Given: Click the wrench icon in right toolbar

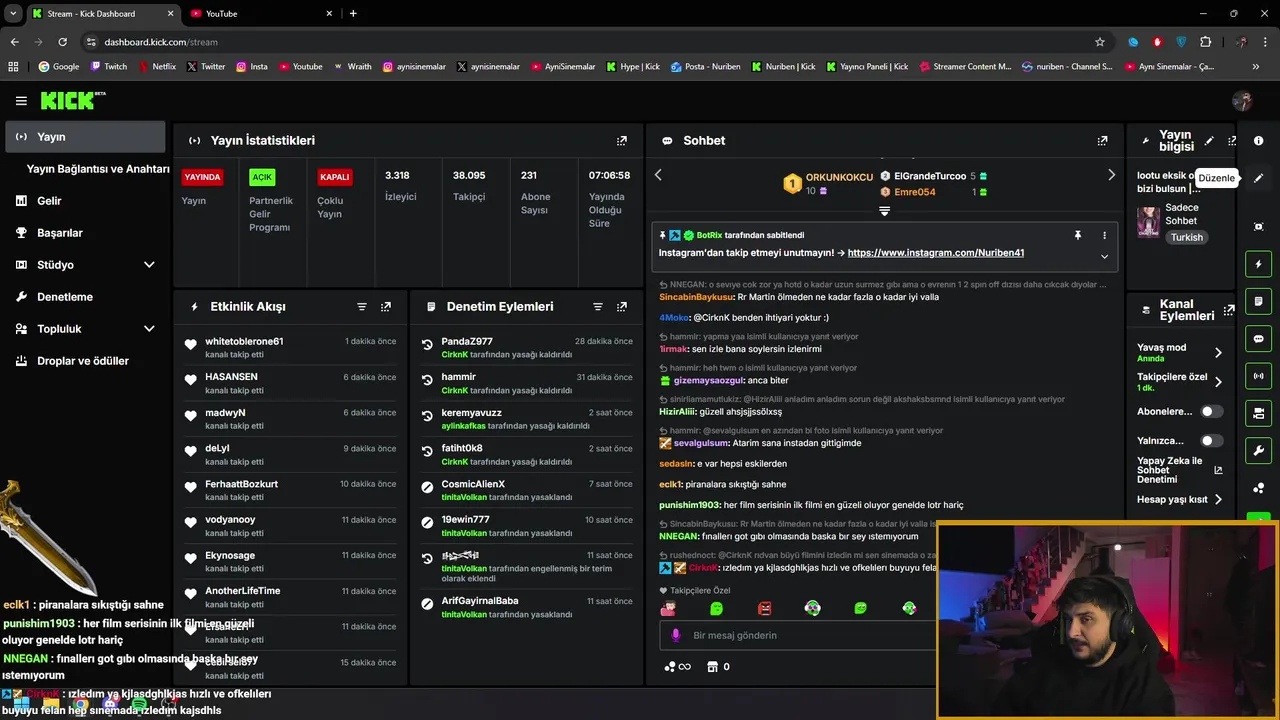Looking at the screenshot, I should [x=1259, y=450].
